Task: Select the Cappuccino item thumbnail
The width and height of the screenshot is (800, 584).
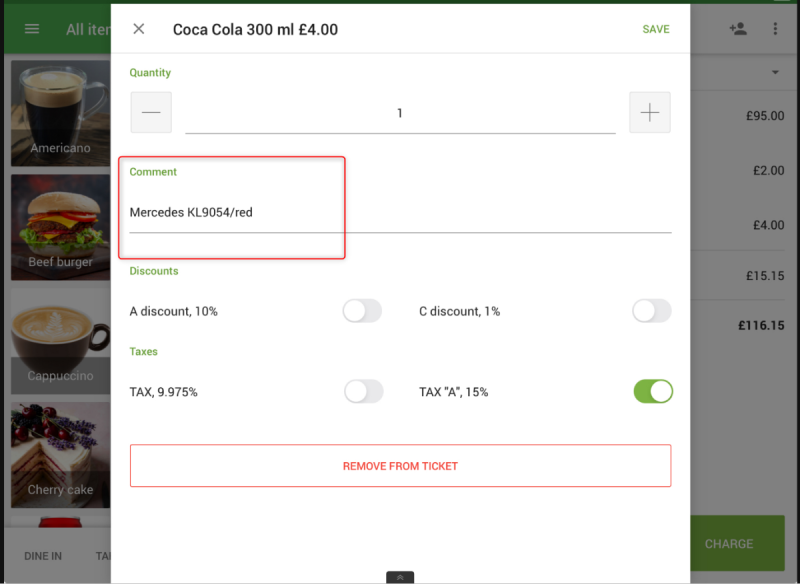Action: 60,341
